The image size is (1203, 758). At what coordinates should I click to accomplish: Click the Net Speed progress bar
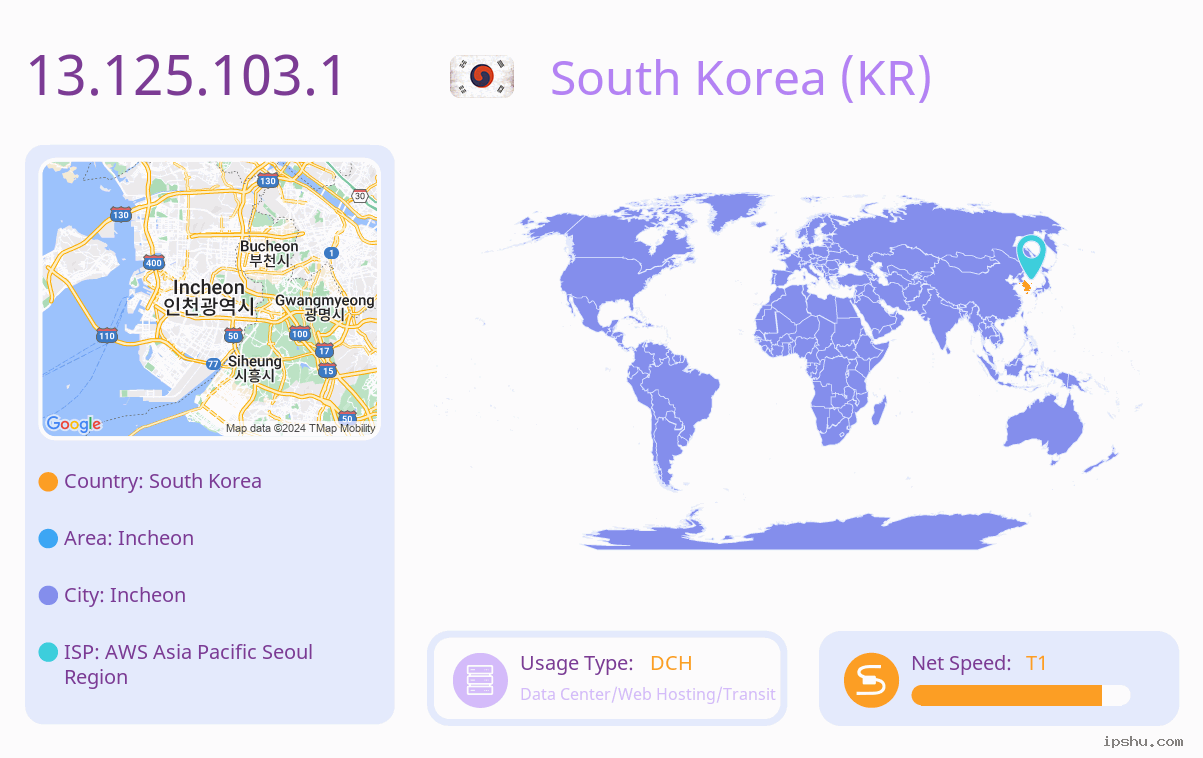[1021, 695]
